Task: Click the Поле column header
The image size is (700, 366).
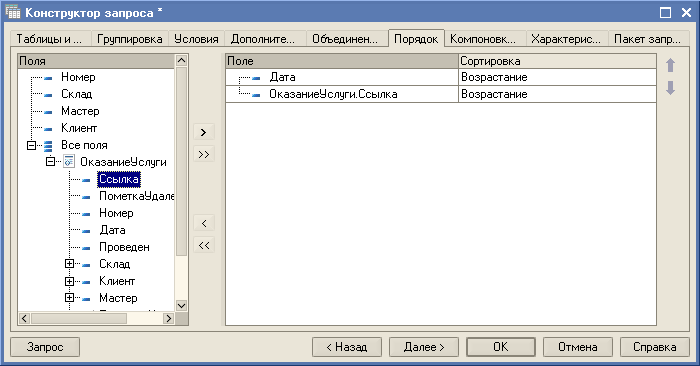Action: (x=342, y=61)
